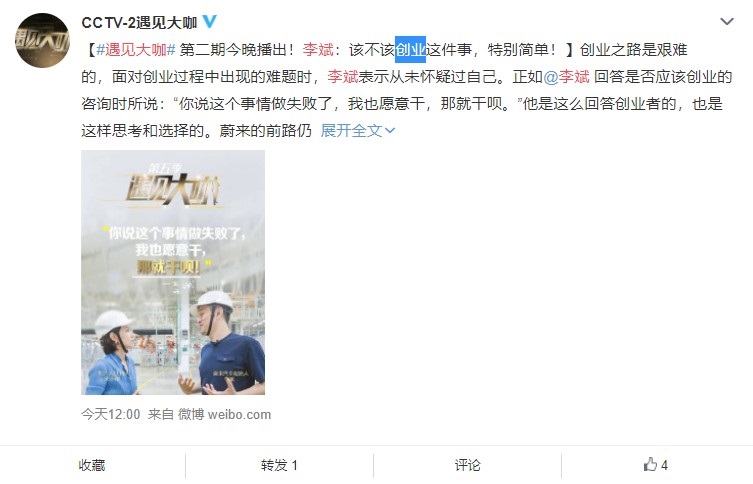This screenshot has width=753, height=484.
Task: Click the gold 遇见大咖 logo on the poster
Action: tap(173, 188)
